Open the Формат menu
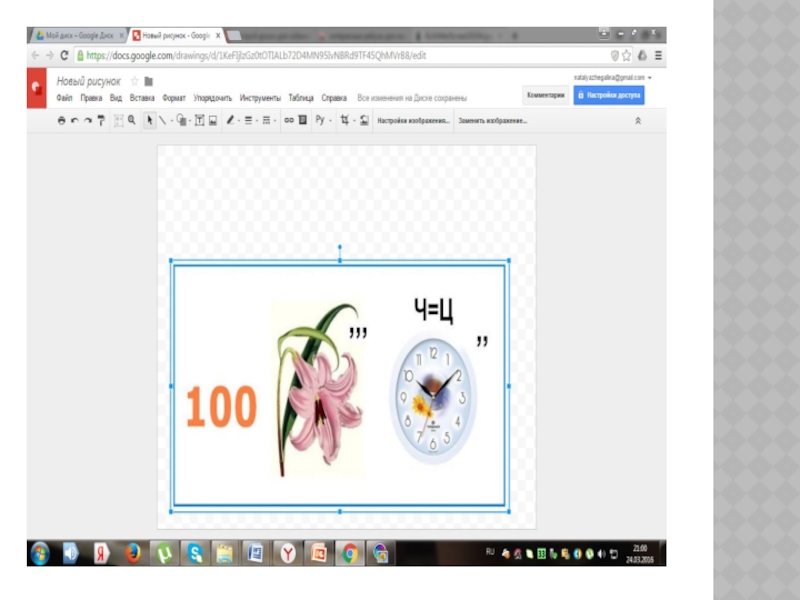The width and height of the screenshot is (800, 600). coord(174,98)
